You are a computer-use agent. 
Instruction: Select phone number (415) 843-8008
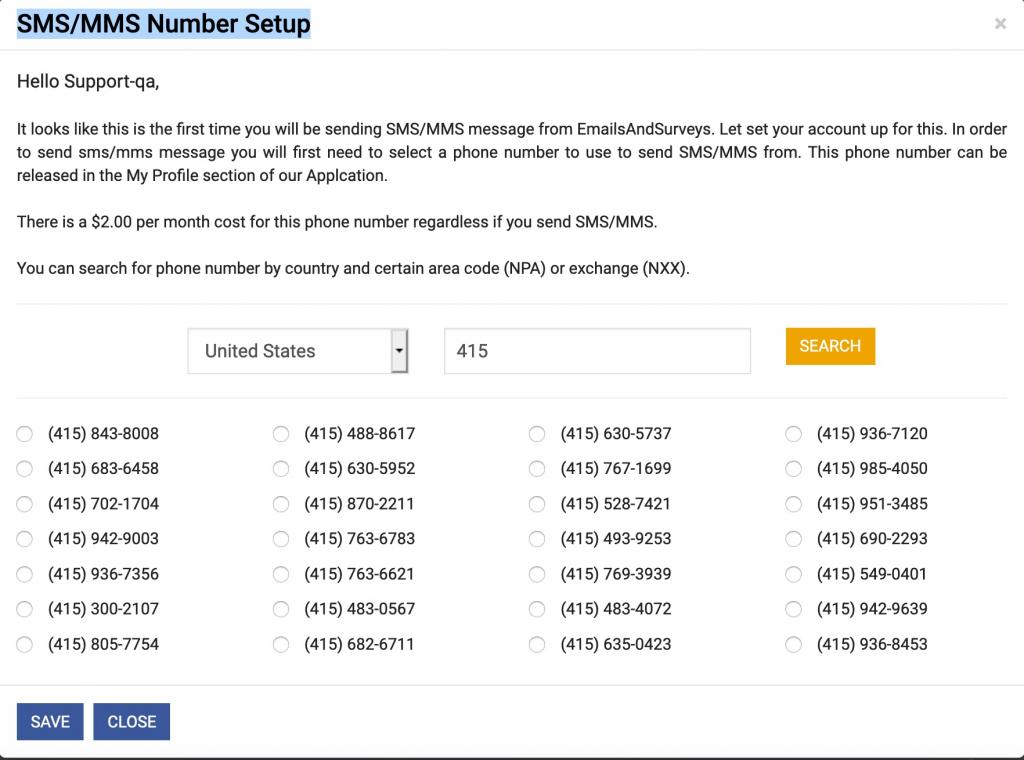pos(25,434)
